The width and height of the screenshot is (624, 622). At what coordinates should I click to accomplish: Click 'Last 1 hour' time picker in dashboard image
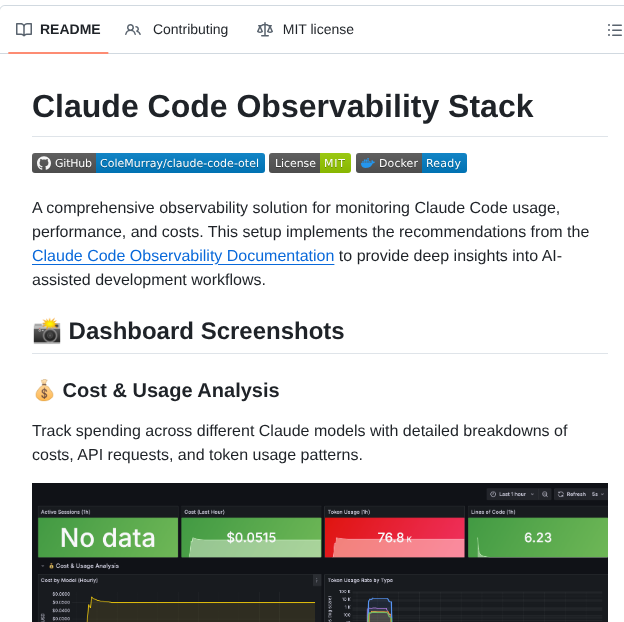pyautogui.click(x=512, y=494)
